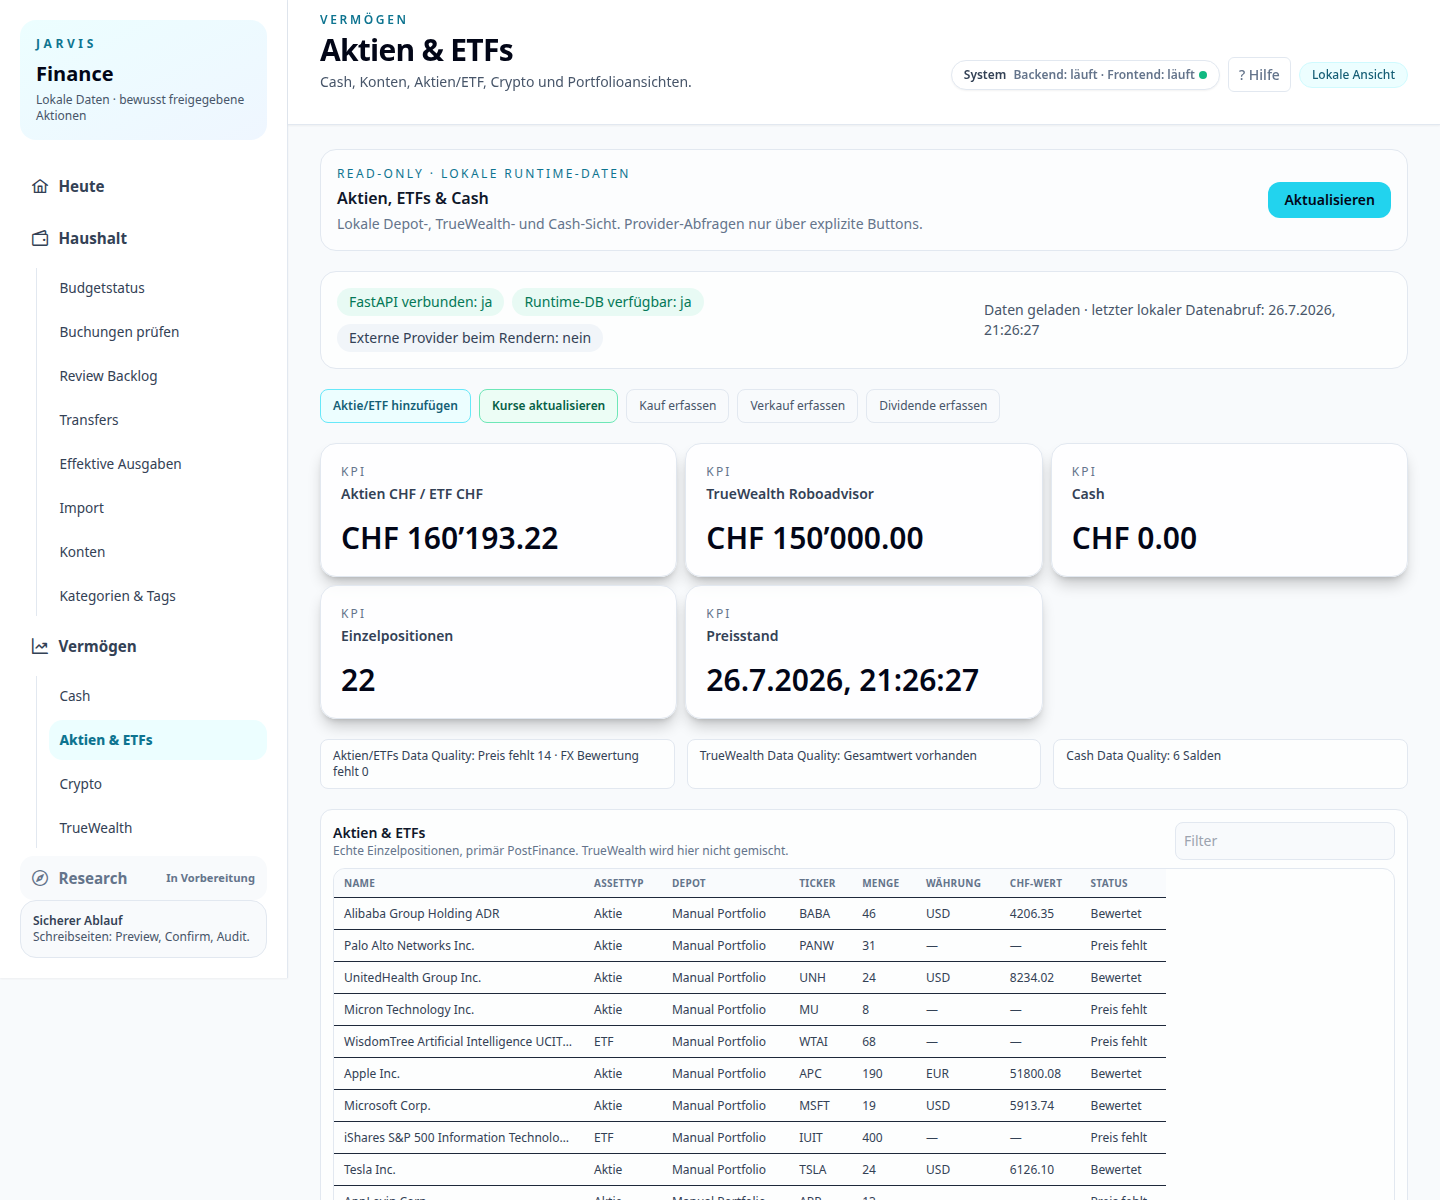Click UnitedHealth Group Inc. row
1440x1200 pixels.
750,978
